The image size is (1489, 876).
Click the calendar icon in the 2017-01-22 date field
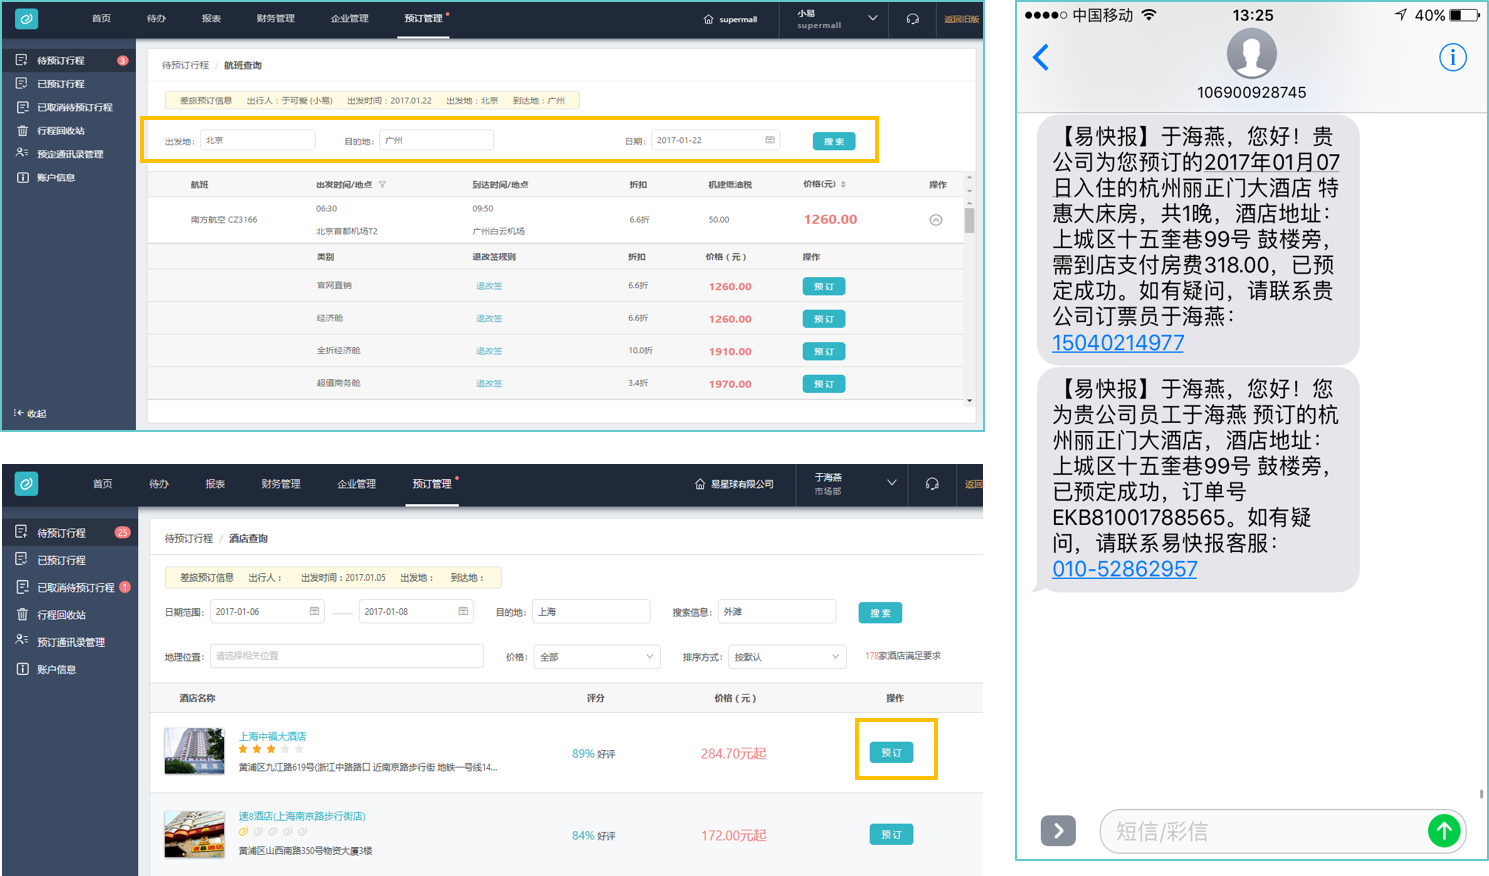[770, 140]
